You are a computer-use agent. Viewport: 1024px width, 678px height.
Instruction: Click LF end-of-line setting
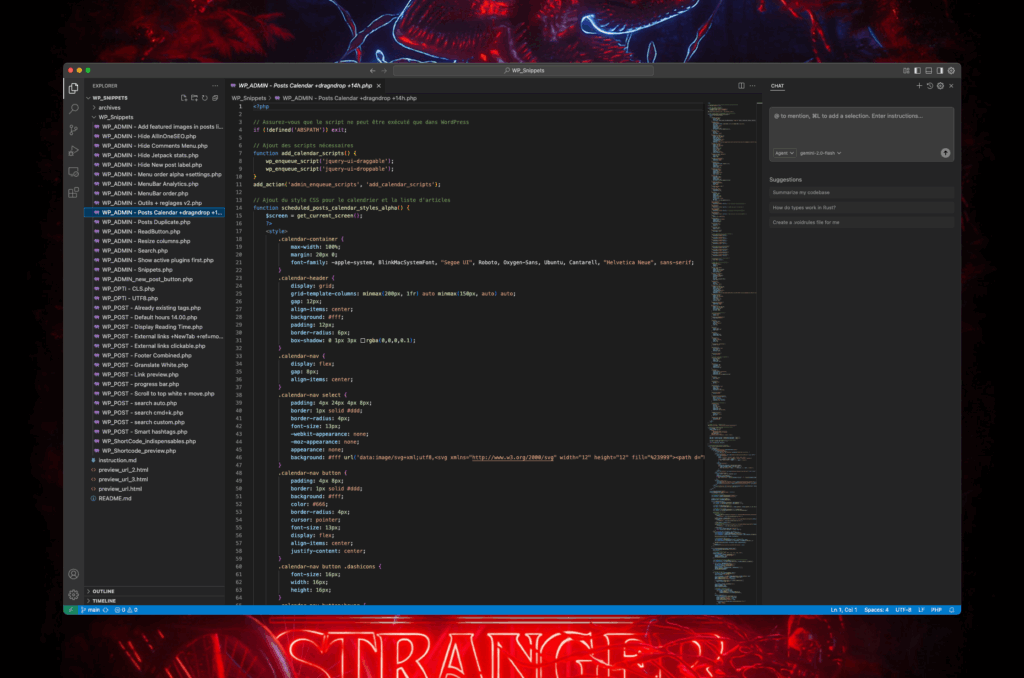coord(921,610)
